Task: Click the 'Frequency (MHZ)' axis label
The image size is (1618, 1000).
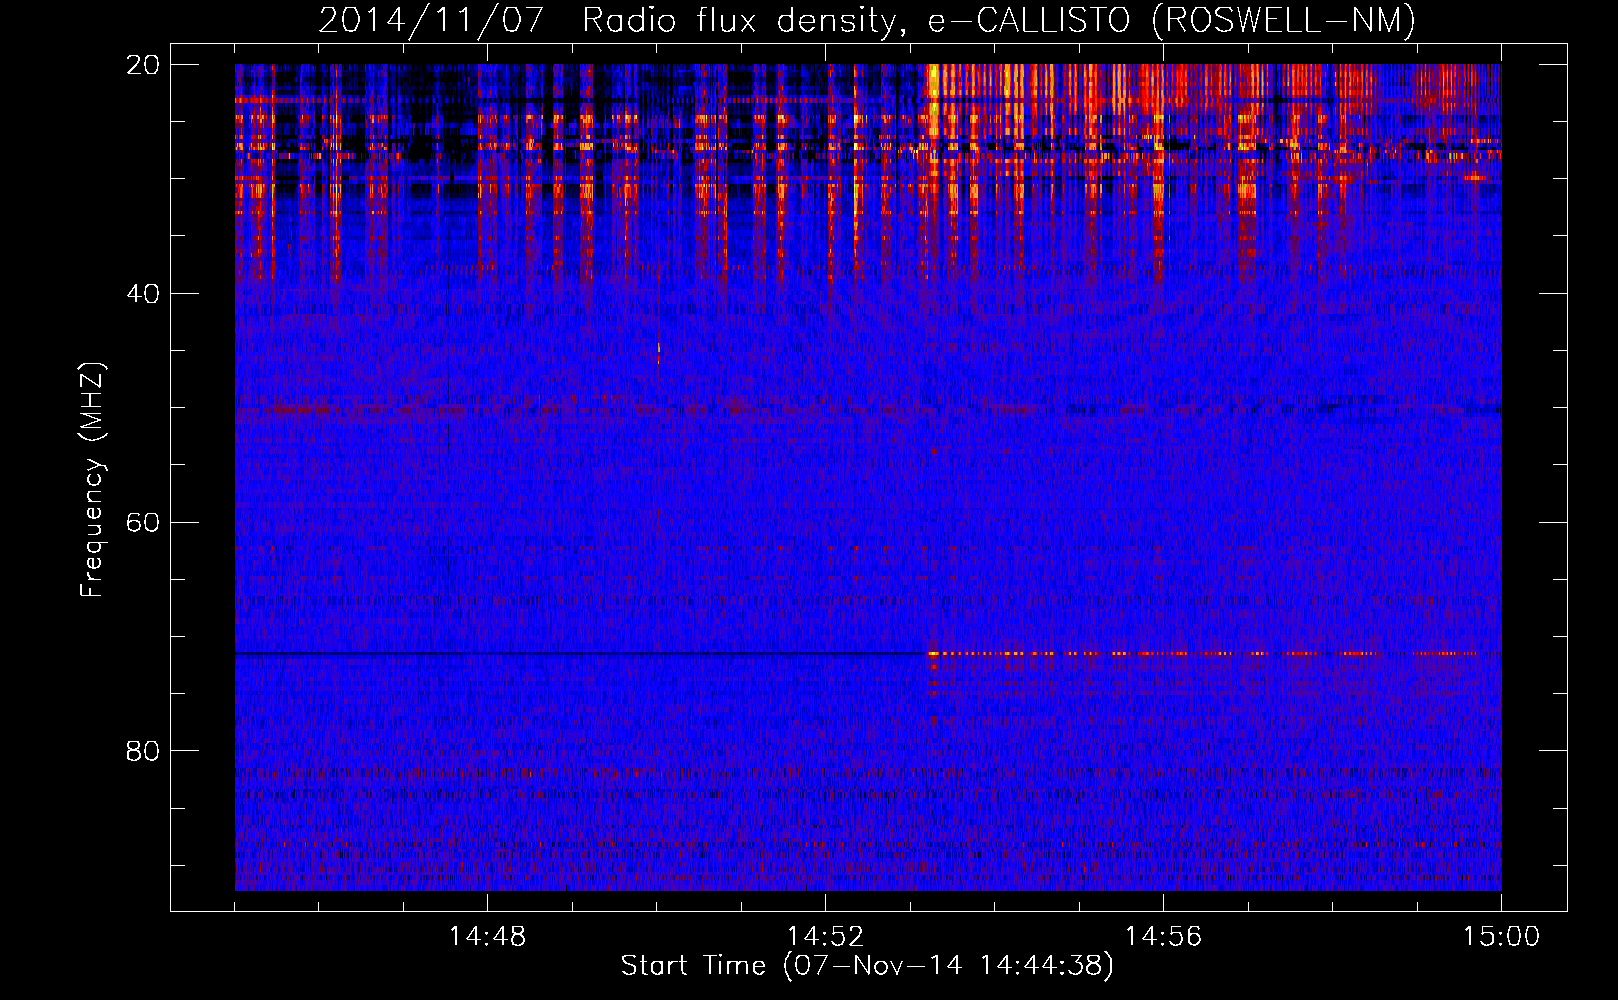Action: click(x=92, y=481)
